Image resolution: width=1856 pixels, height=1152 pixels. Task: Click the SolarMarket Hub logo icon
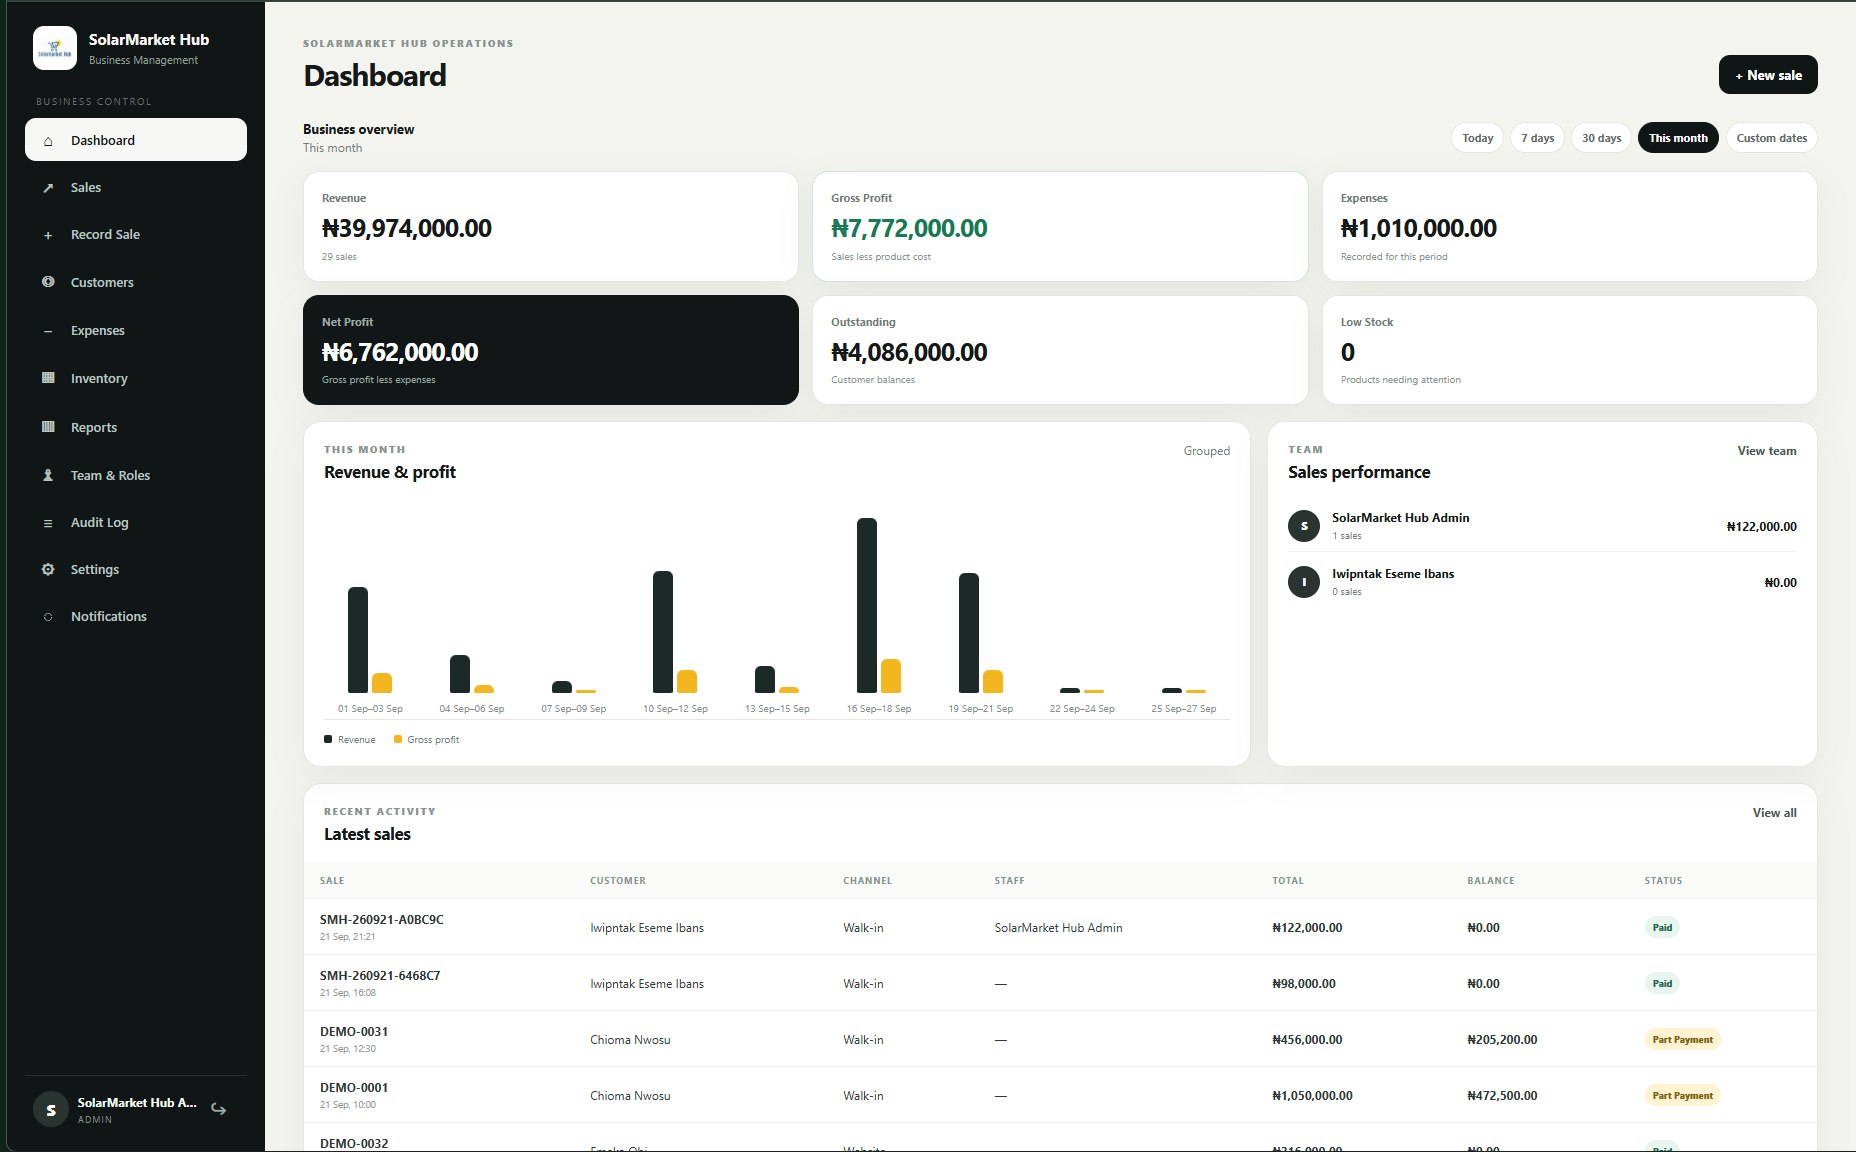pos(55,48)
